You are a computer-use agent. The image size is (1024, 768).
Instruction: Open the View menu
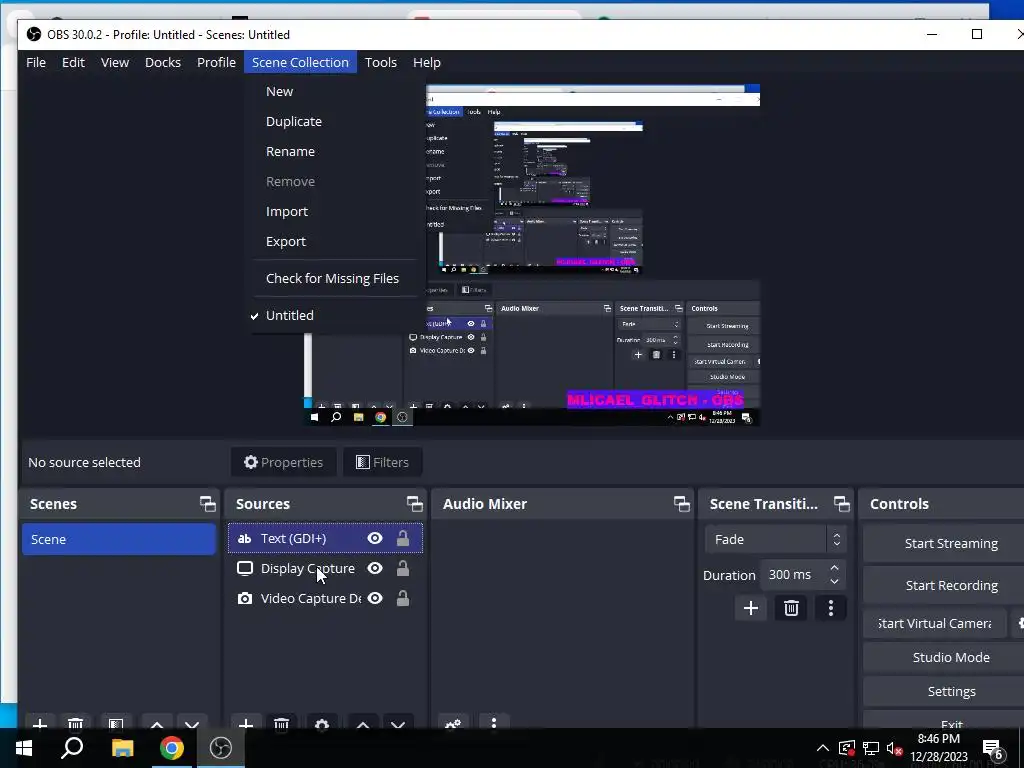coord(115,62)
